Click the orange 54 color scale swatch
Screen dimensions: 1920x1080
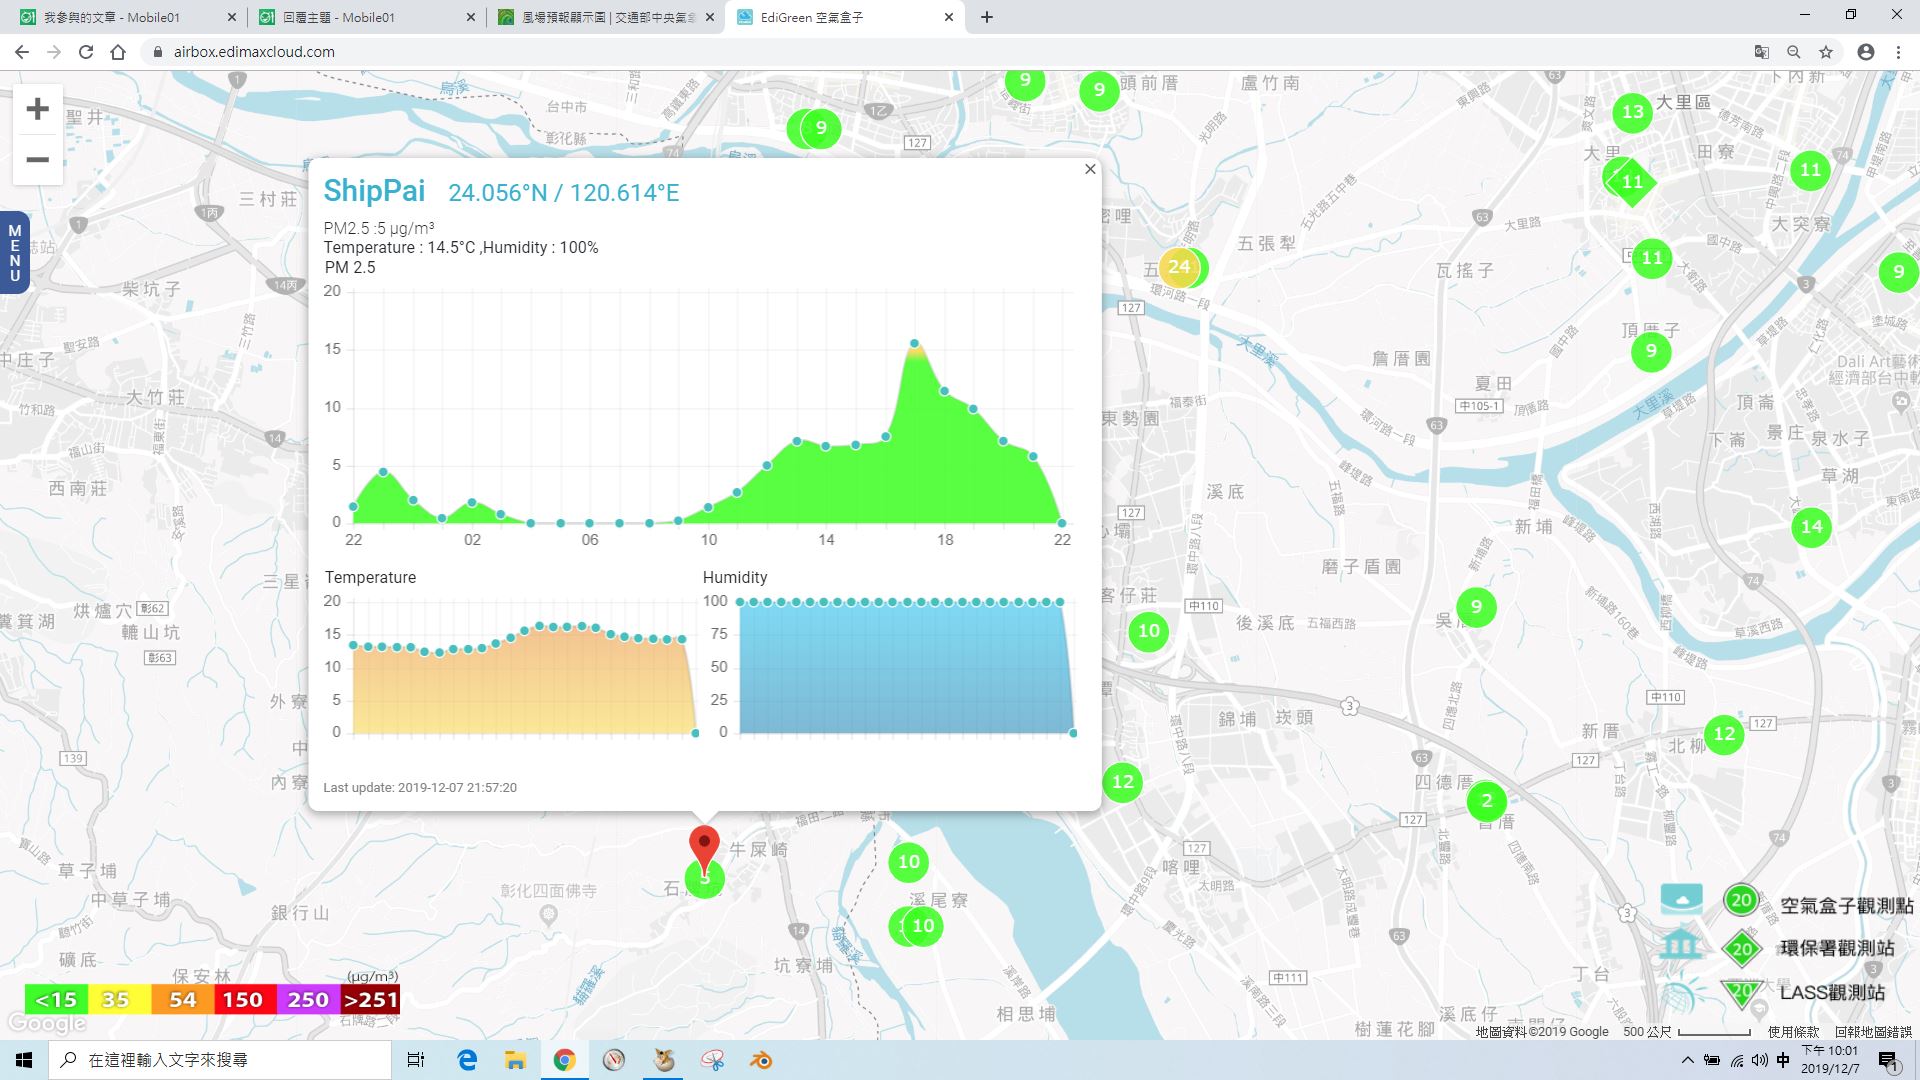[x=182, y=999]
